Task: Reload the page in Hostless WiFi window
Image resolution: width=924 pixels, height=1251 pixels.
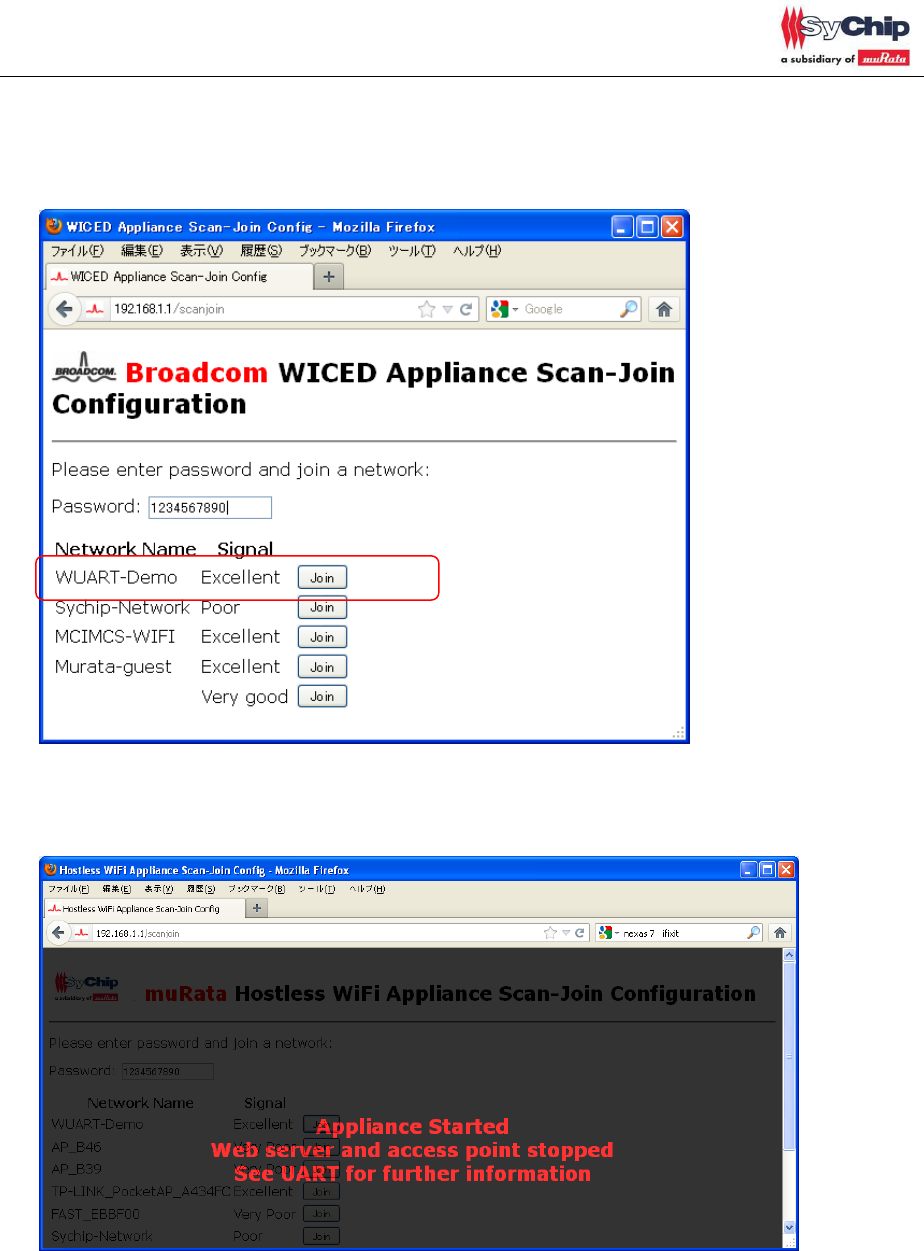Action: tap(580, 932)
